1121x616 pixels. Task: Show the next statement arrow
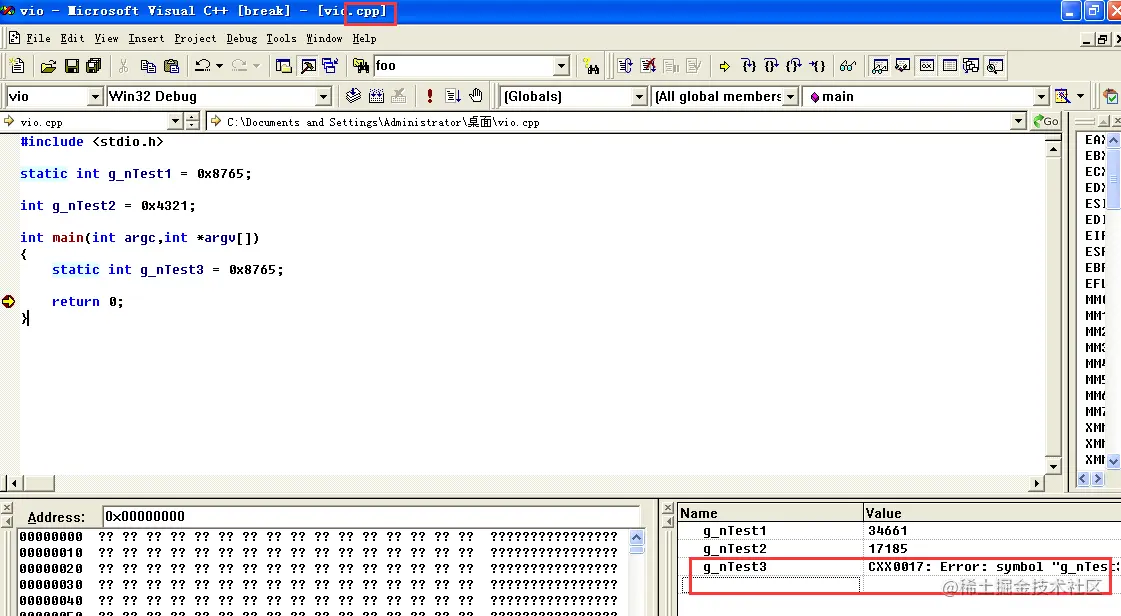pos(725,66)
